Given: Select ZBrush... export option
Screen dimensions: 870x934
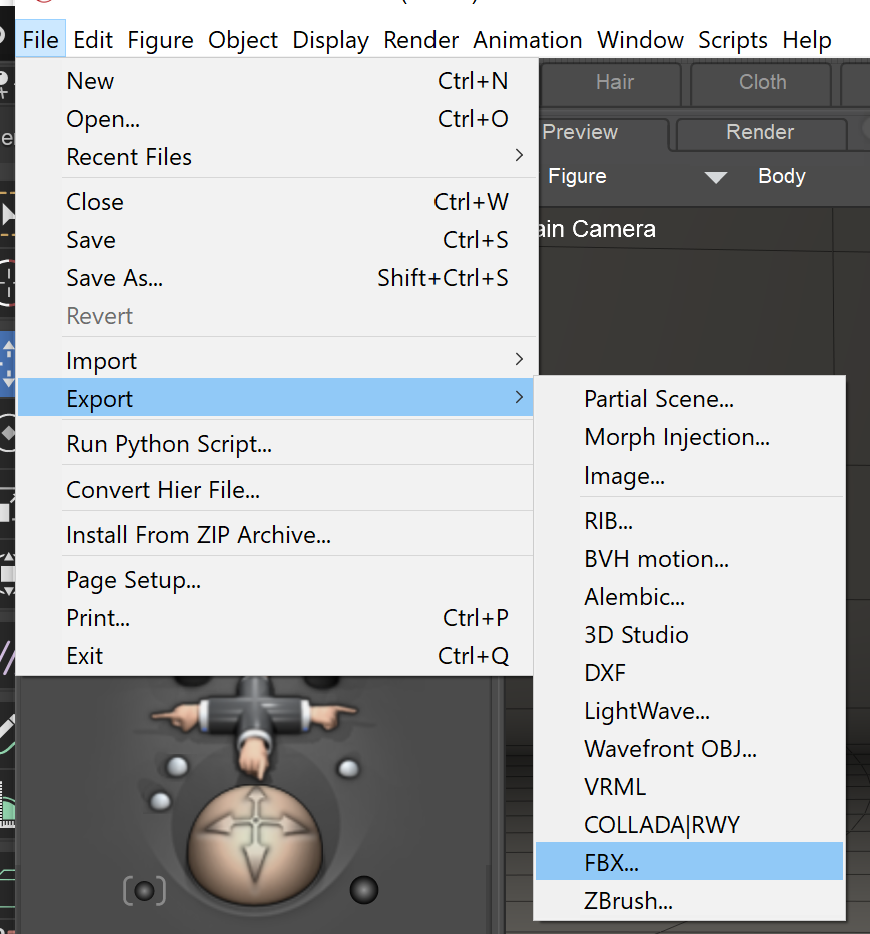Looking at the screenshot, I should [690, 901].
